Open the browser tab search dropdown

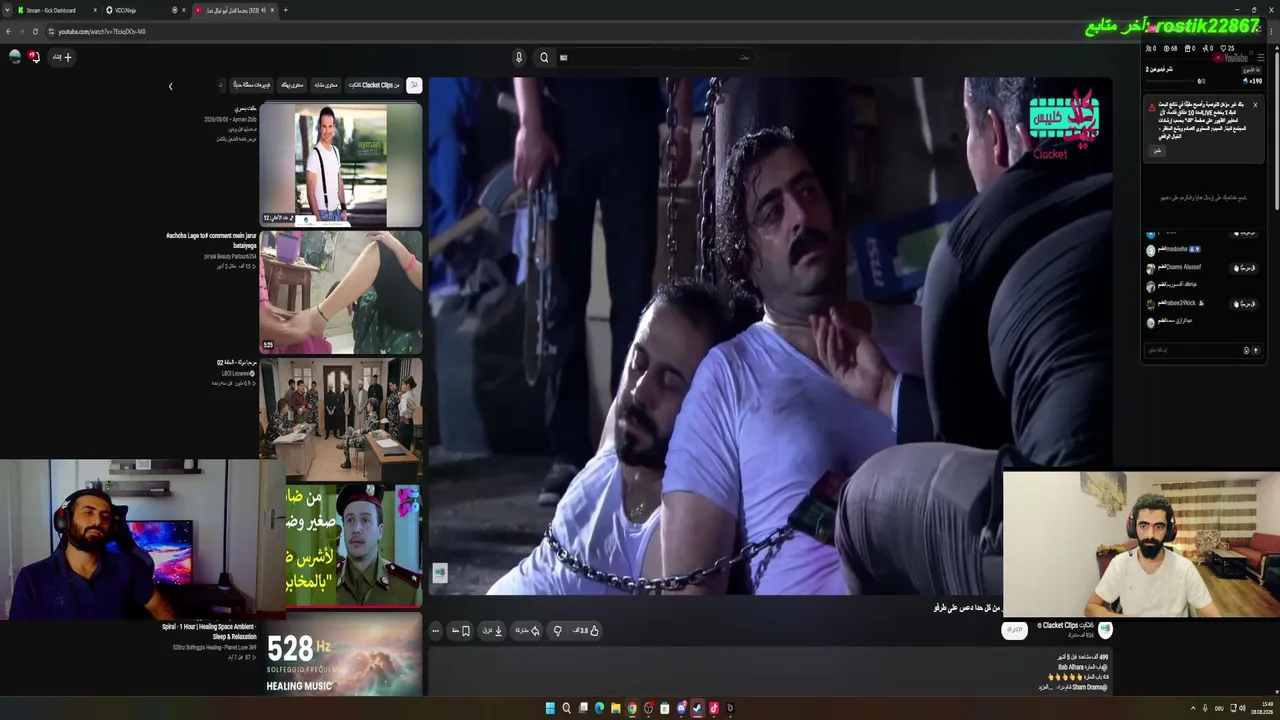[x=6, y=10]
